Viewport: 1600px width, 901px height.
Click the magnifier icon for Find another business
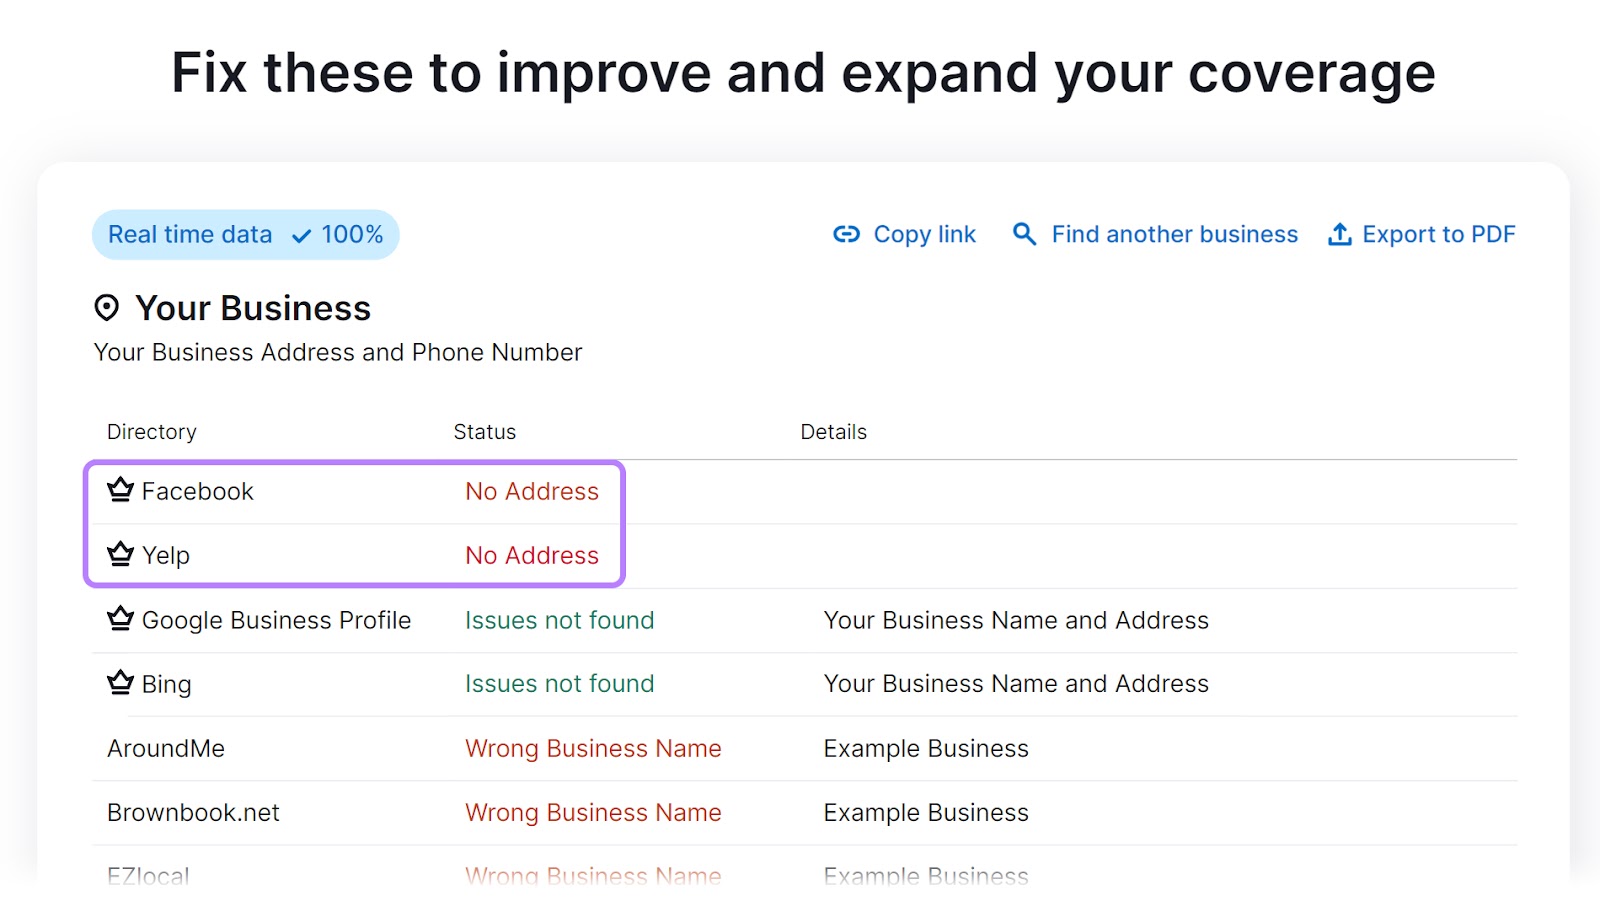(1024, 234)
